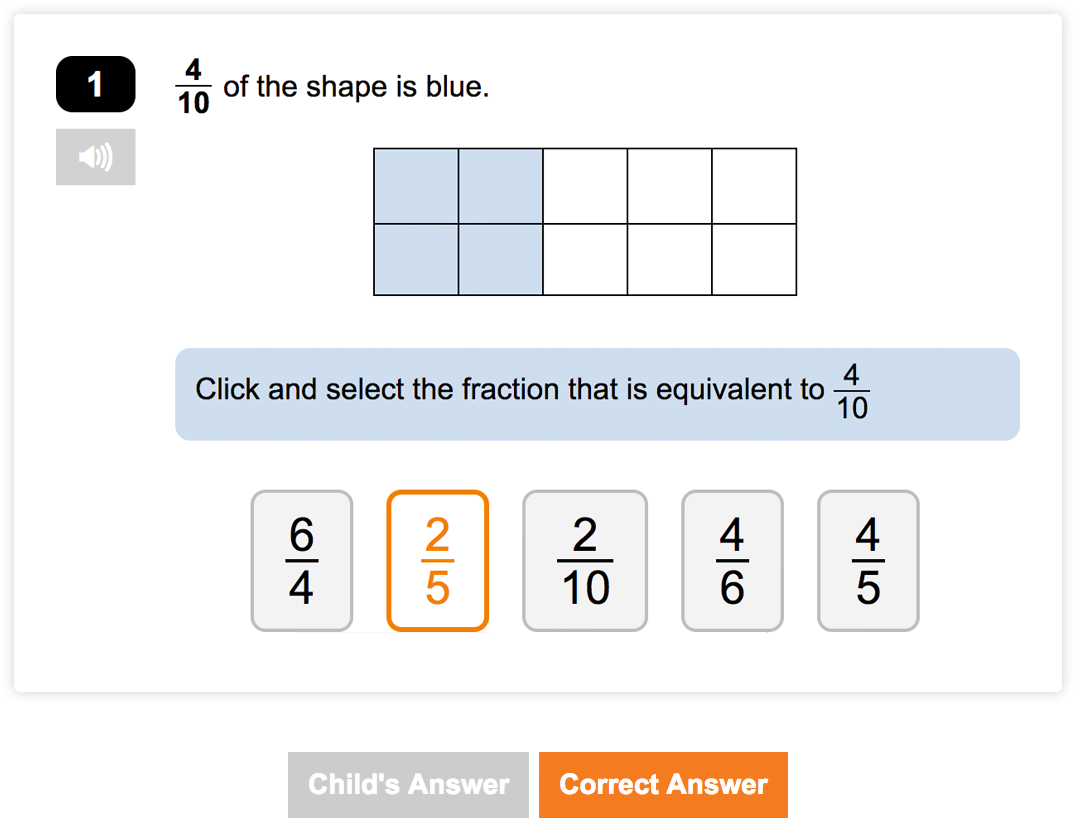Screen dimensions: 1076x818
Task: Click the first white square in the top row
Action: tap(585, 186)
